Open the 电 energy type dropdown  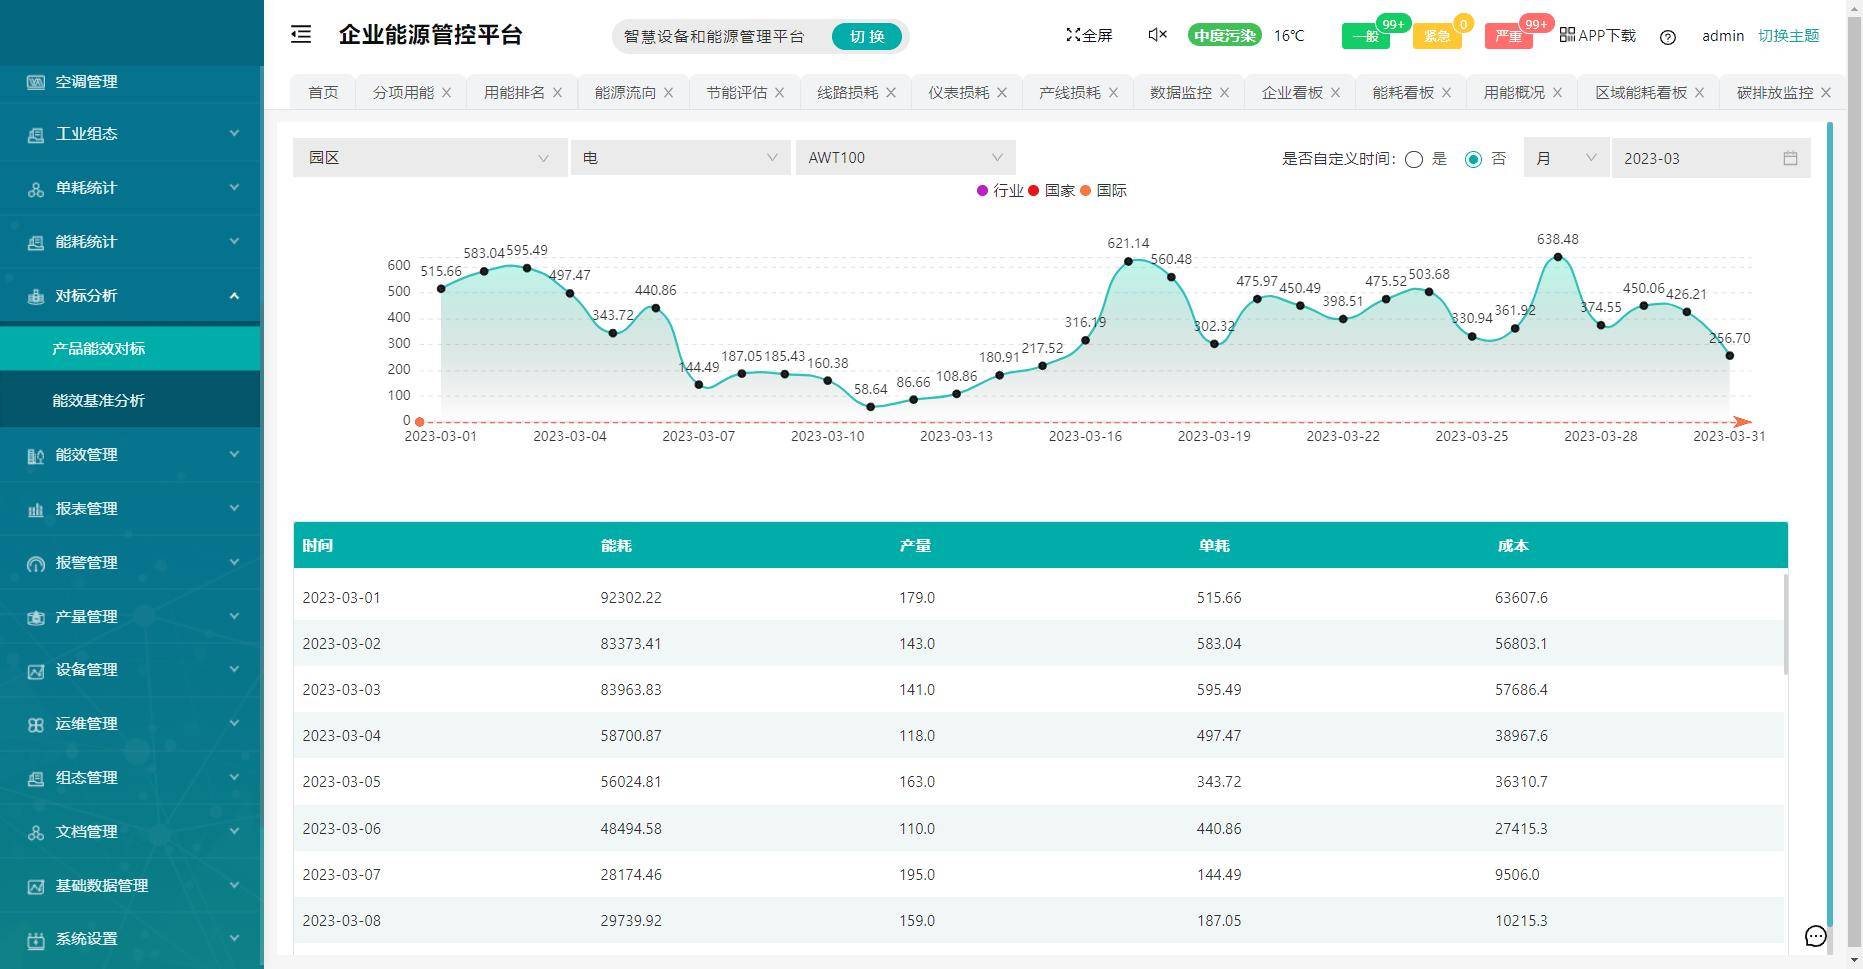(680, 158)
